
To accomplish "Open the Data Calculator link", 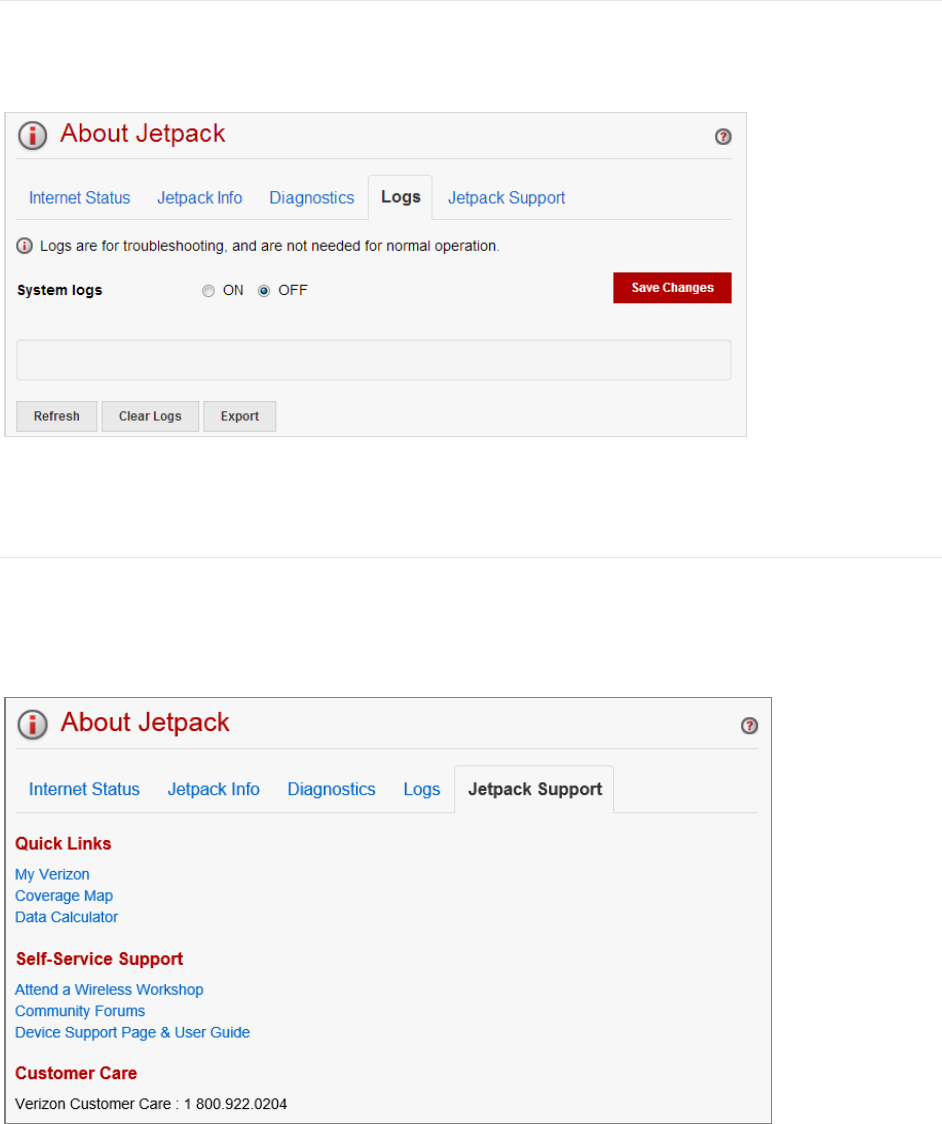I will coord(66,918).
